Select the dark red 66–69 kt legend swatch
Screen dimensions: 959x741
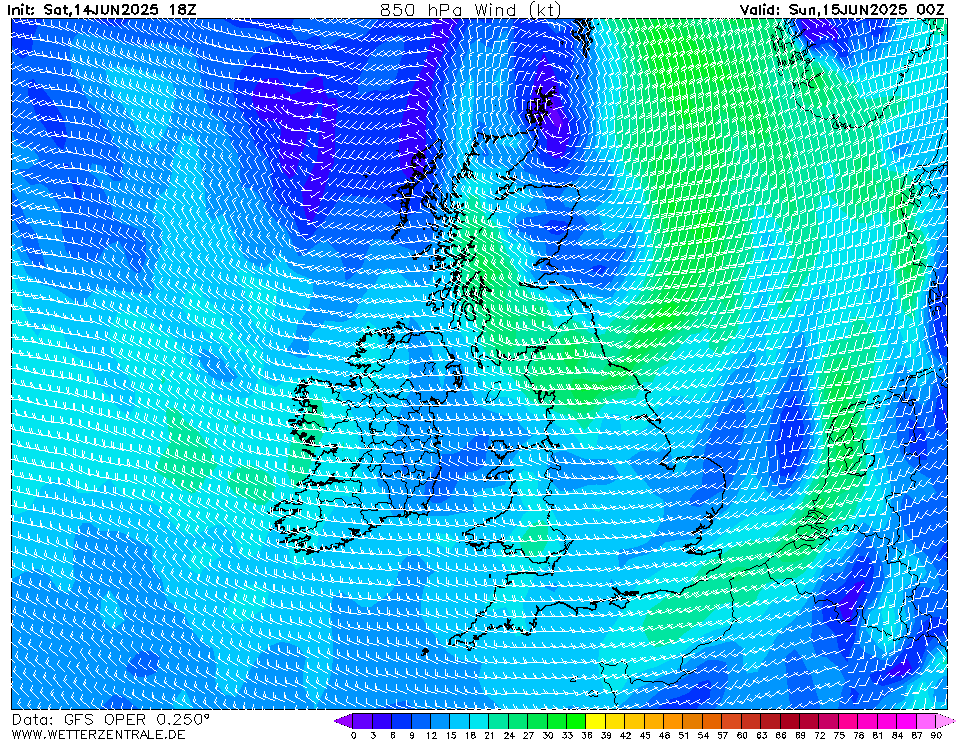click(790, 721)
